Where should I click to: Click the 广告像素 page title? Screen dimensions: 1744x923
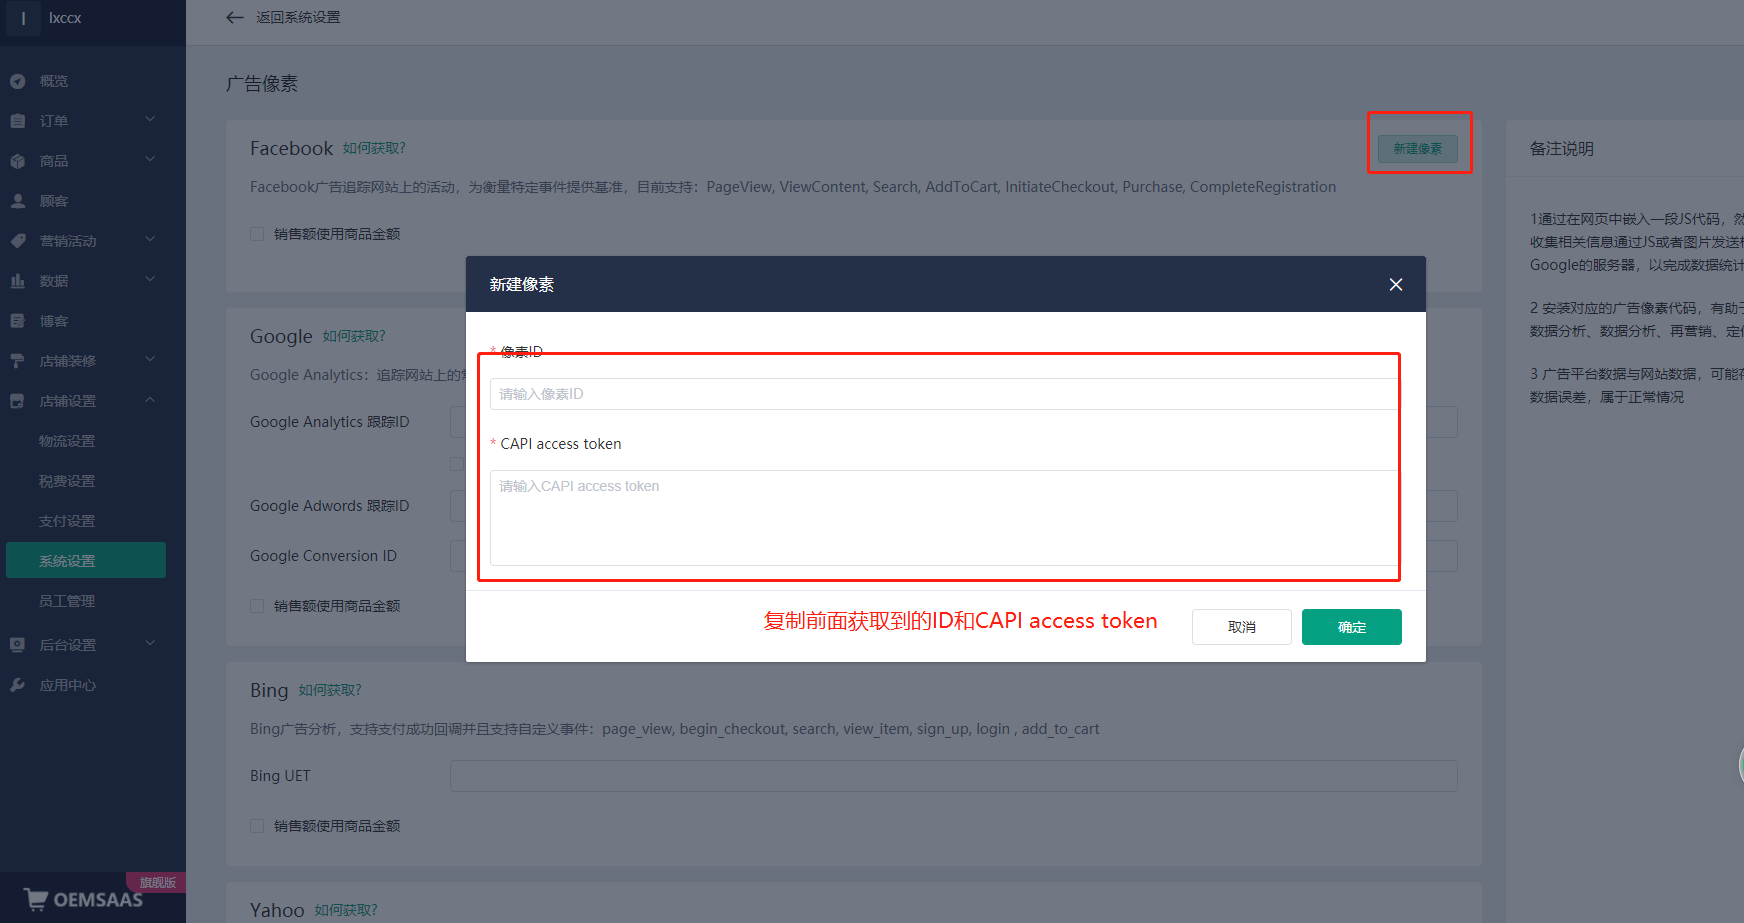click(x=262, y=84)
